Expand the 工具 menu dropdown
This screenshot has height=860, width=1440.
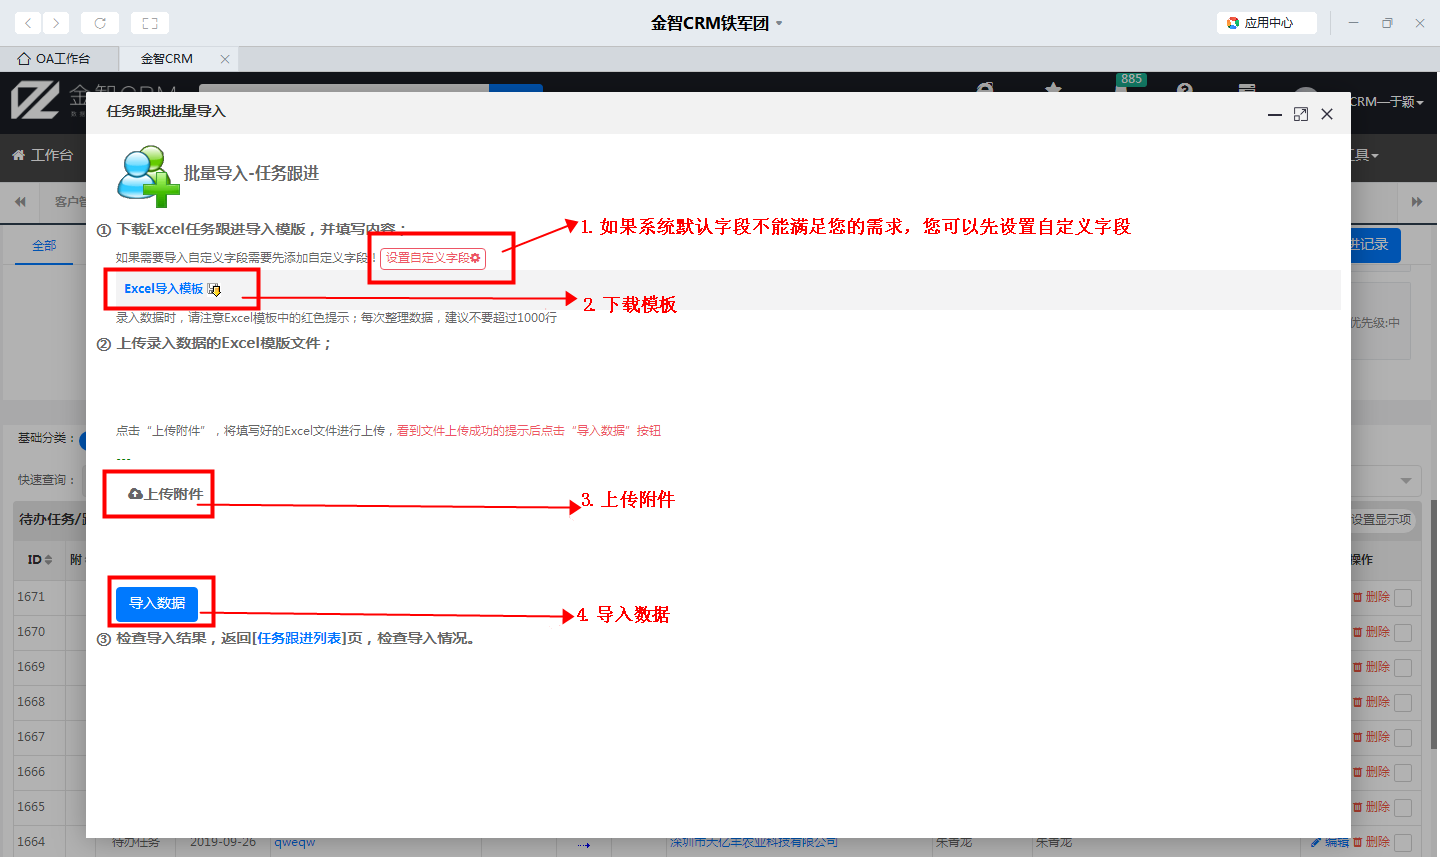coord(1365,155)
